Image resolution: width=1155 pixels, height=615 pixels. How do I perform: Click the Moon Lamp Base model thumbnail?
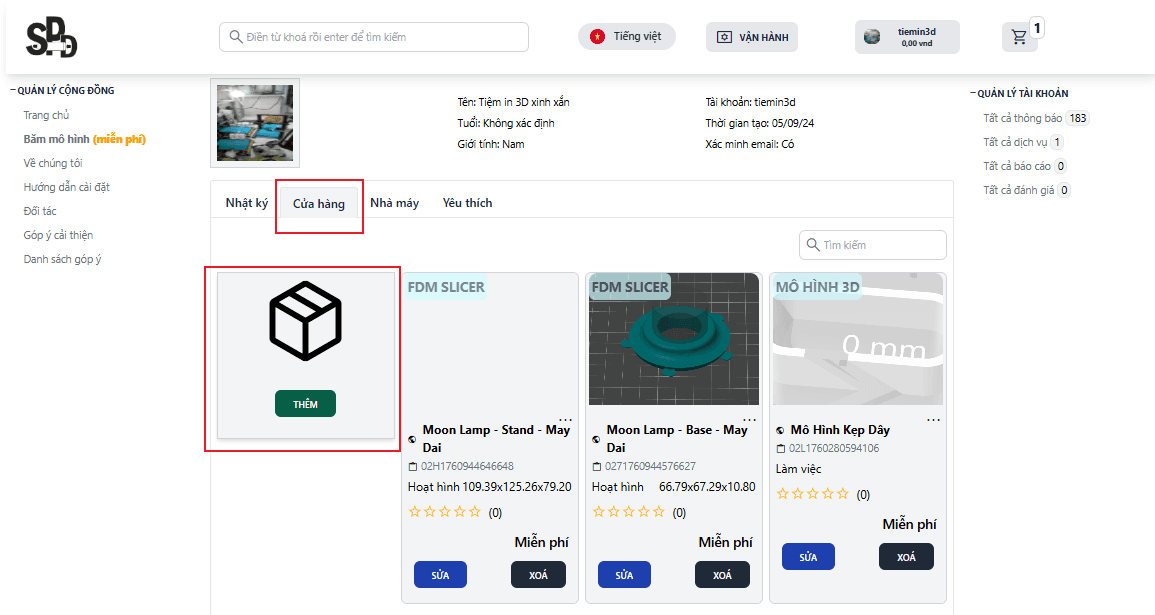673,339
